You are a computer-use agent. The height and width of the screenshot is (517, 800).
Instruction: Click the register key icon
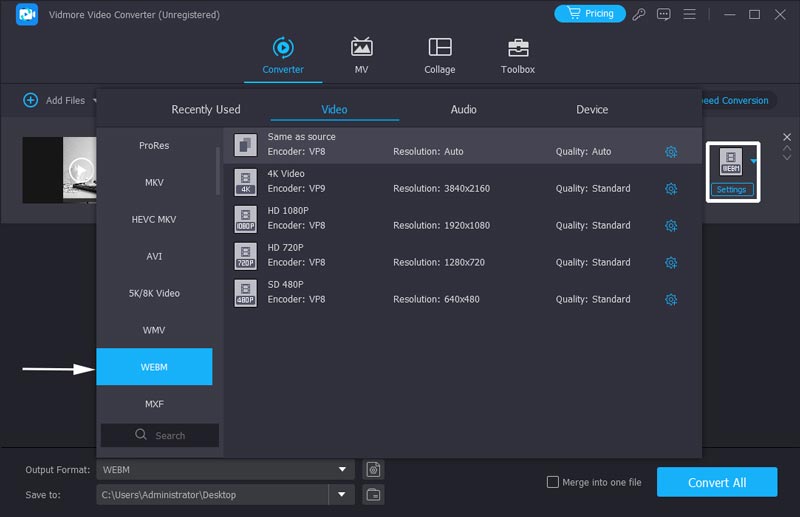click(639, 14)
